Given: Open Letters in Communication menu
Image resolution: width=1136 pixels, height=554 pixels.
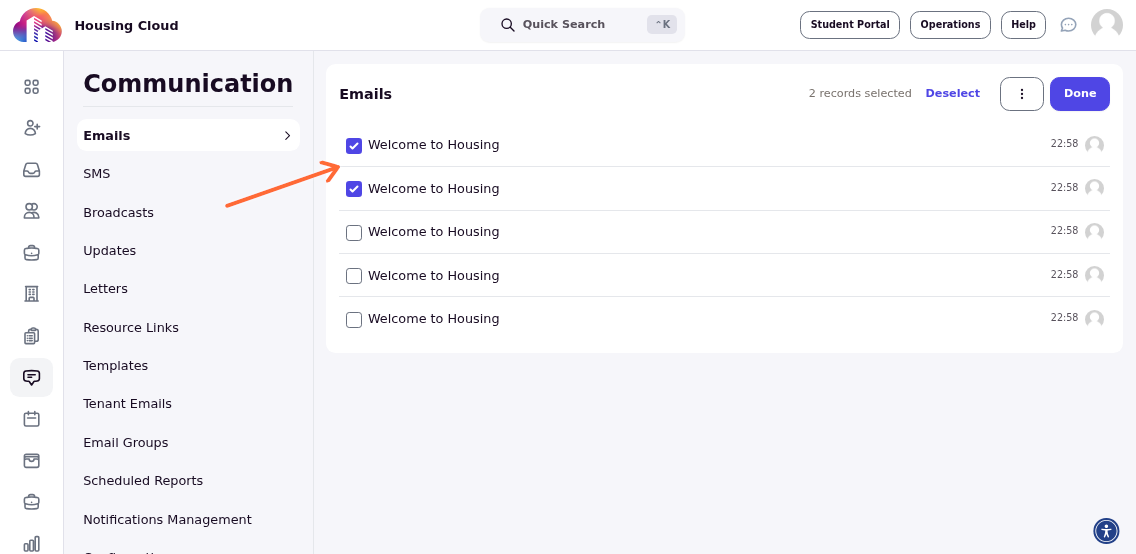Looking at the screenshot, I should [x=105, y=289].
